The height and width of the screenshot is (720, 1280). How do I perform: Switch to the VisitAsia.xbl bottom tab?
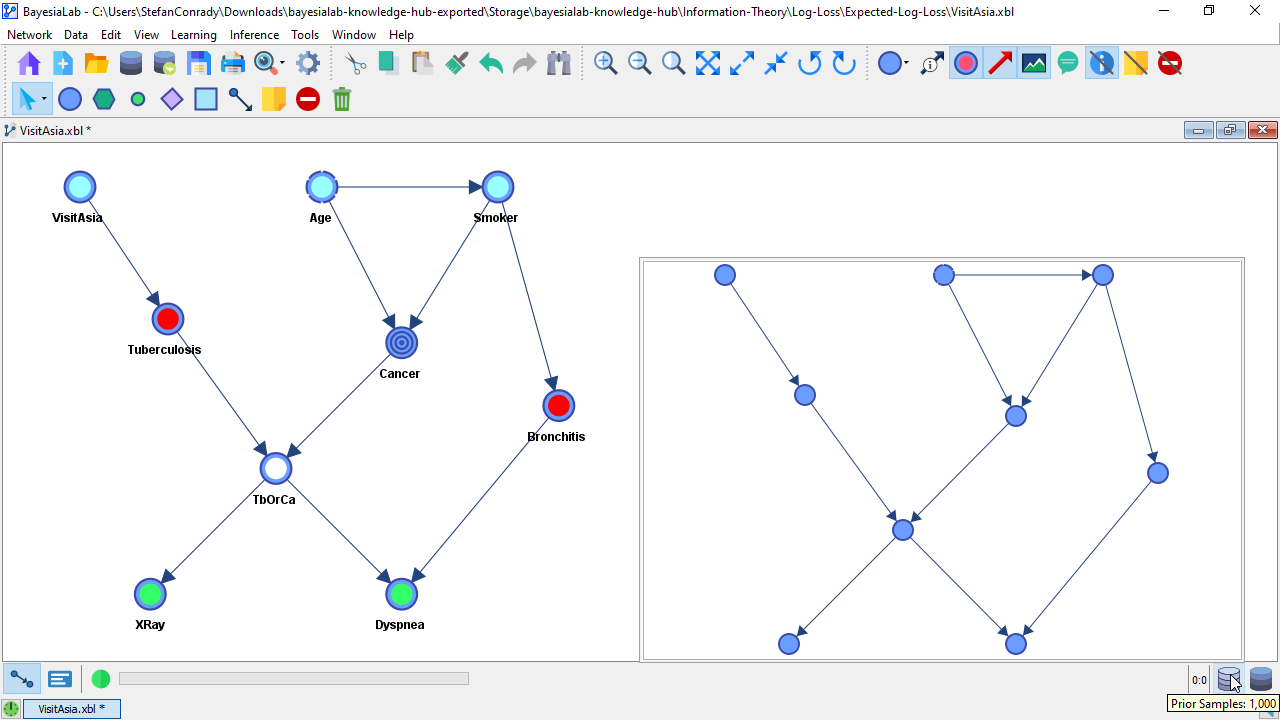(x=70, y=709)
